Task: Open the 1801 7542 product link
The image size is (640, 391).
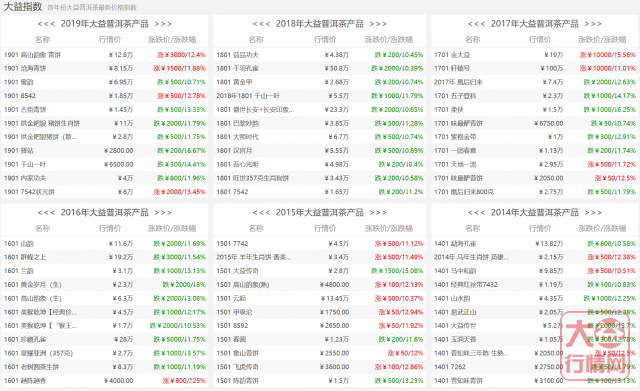Action: coord(232,192)
